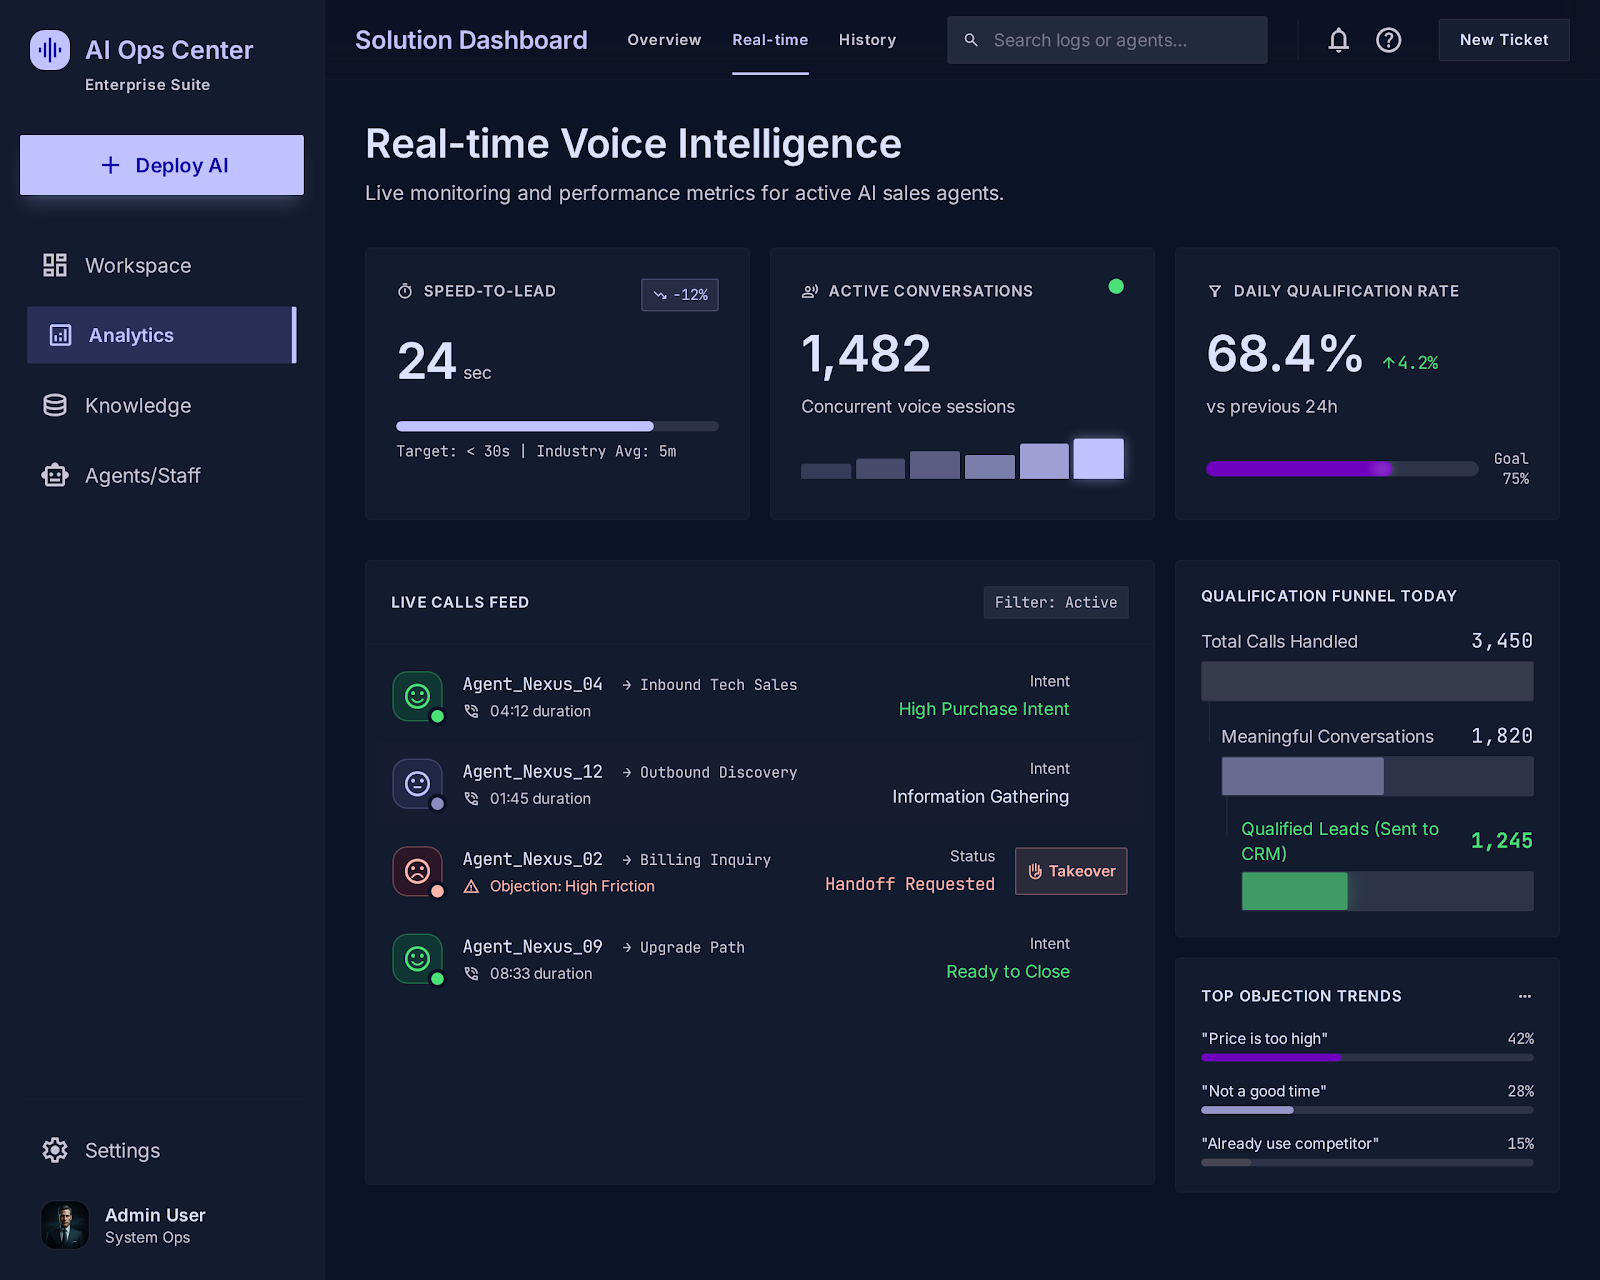1600x1280 pixels.
Task: Click the AI Ops Center waveform logo
Action: pyautogui.click(x=50, y=50)
